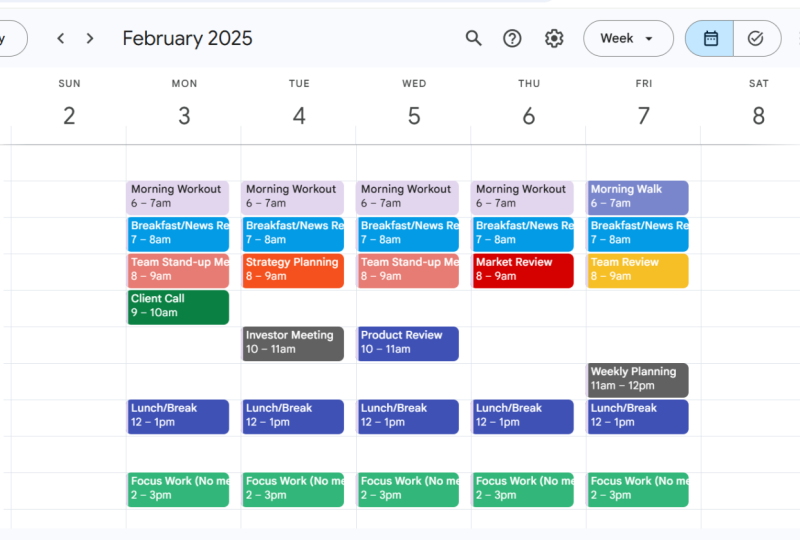Open Tuesday's Focus Work event

coord(293,489)
